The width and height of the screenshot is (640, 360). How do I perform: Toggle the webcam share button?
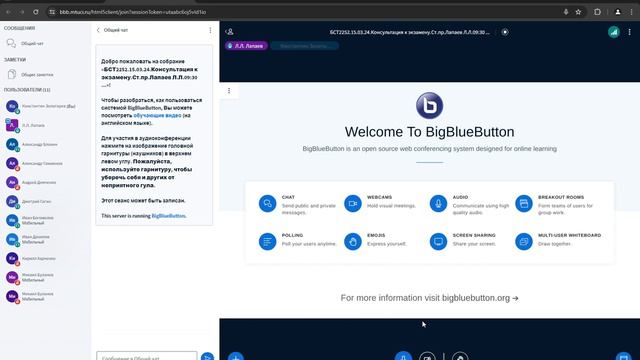tap(427, 356)
